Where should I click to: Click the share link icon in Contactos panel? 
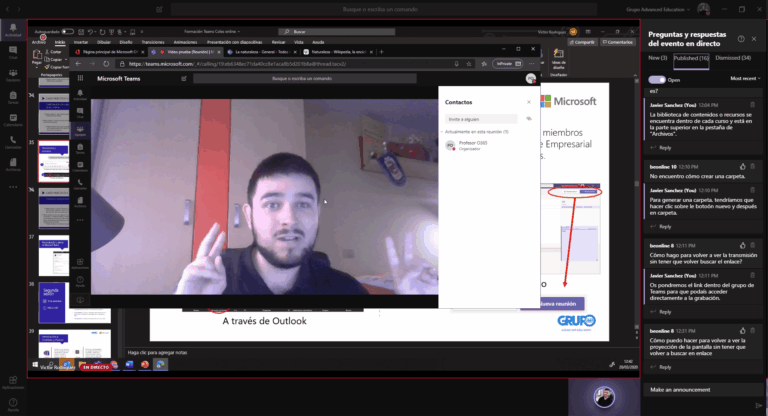click(528, 119)
